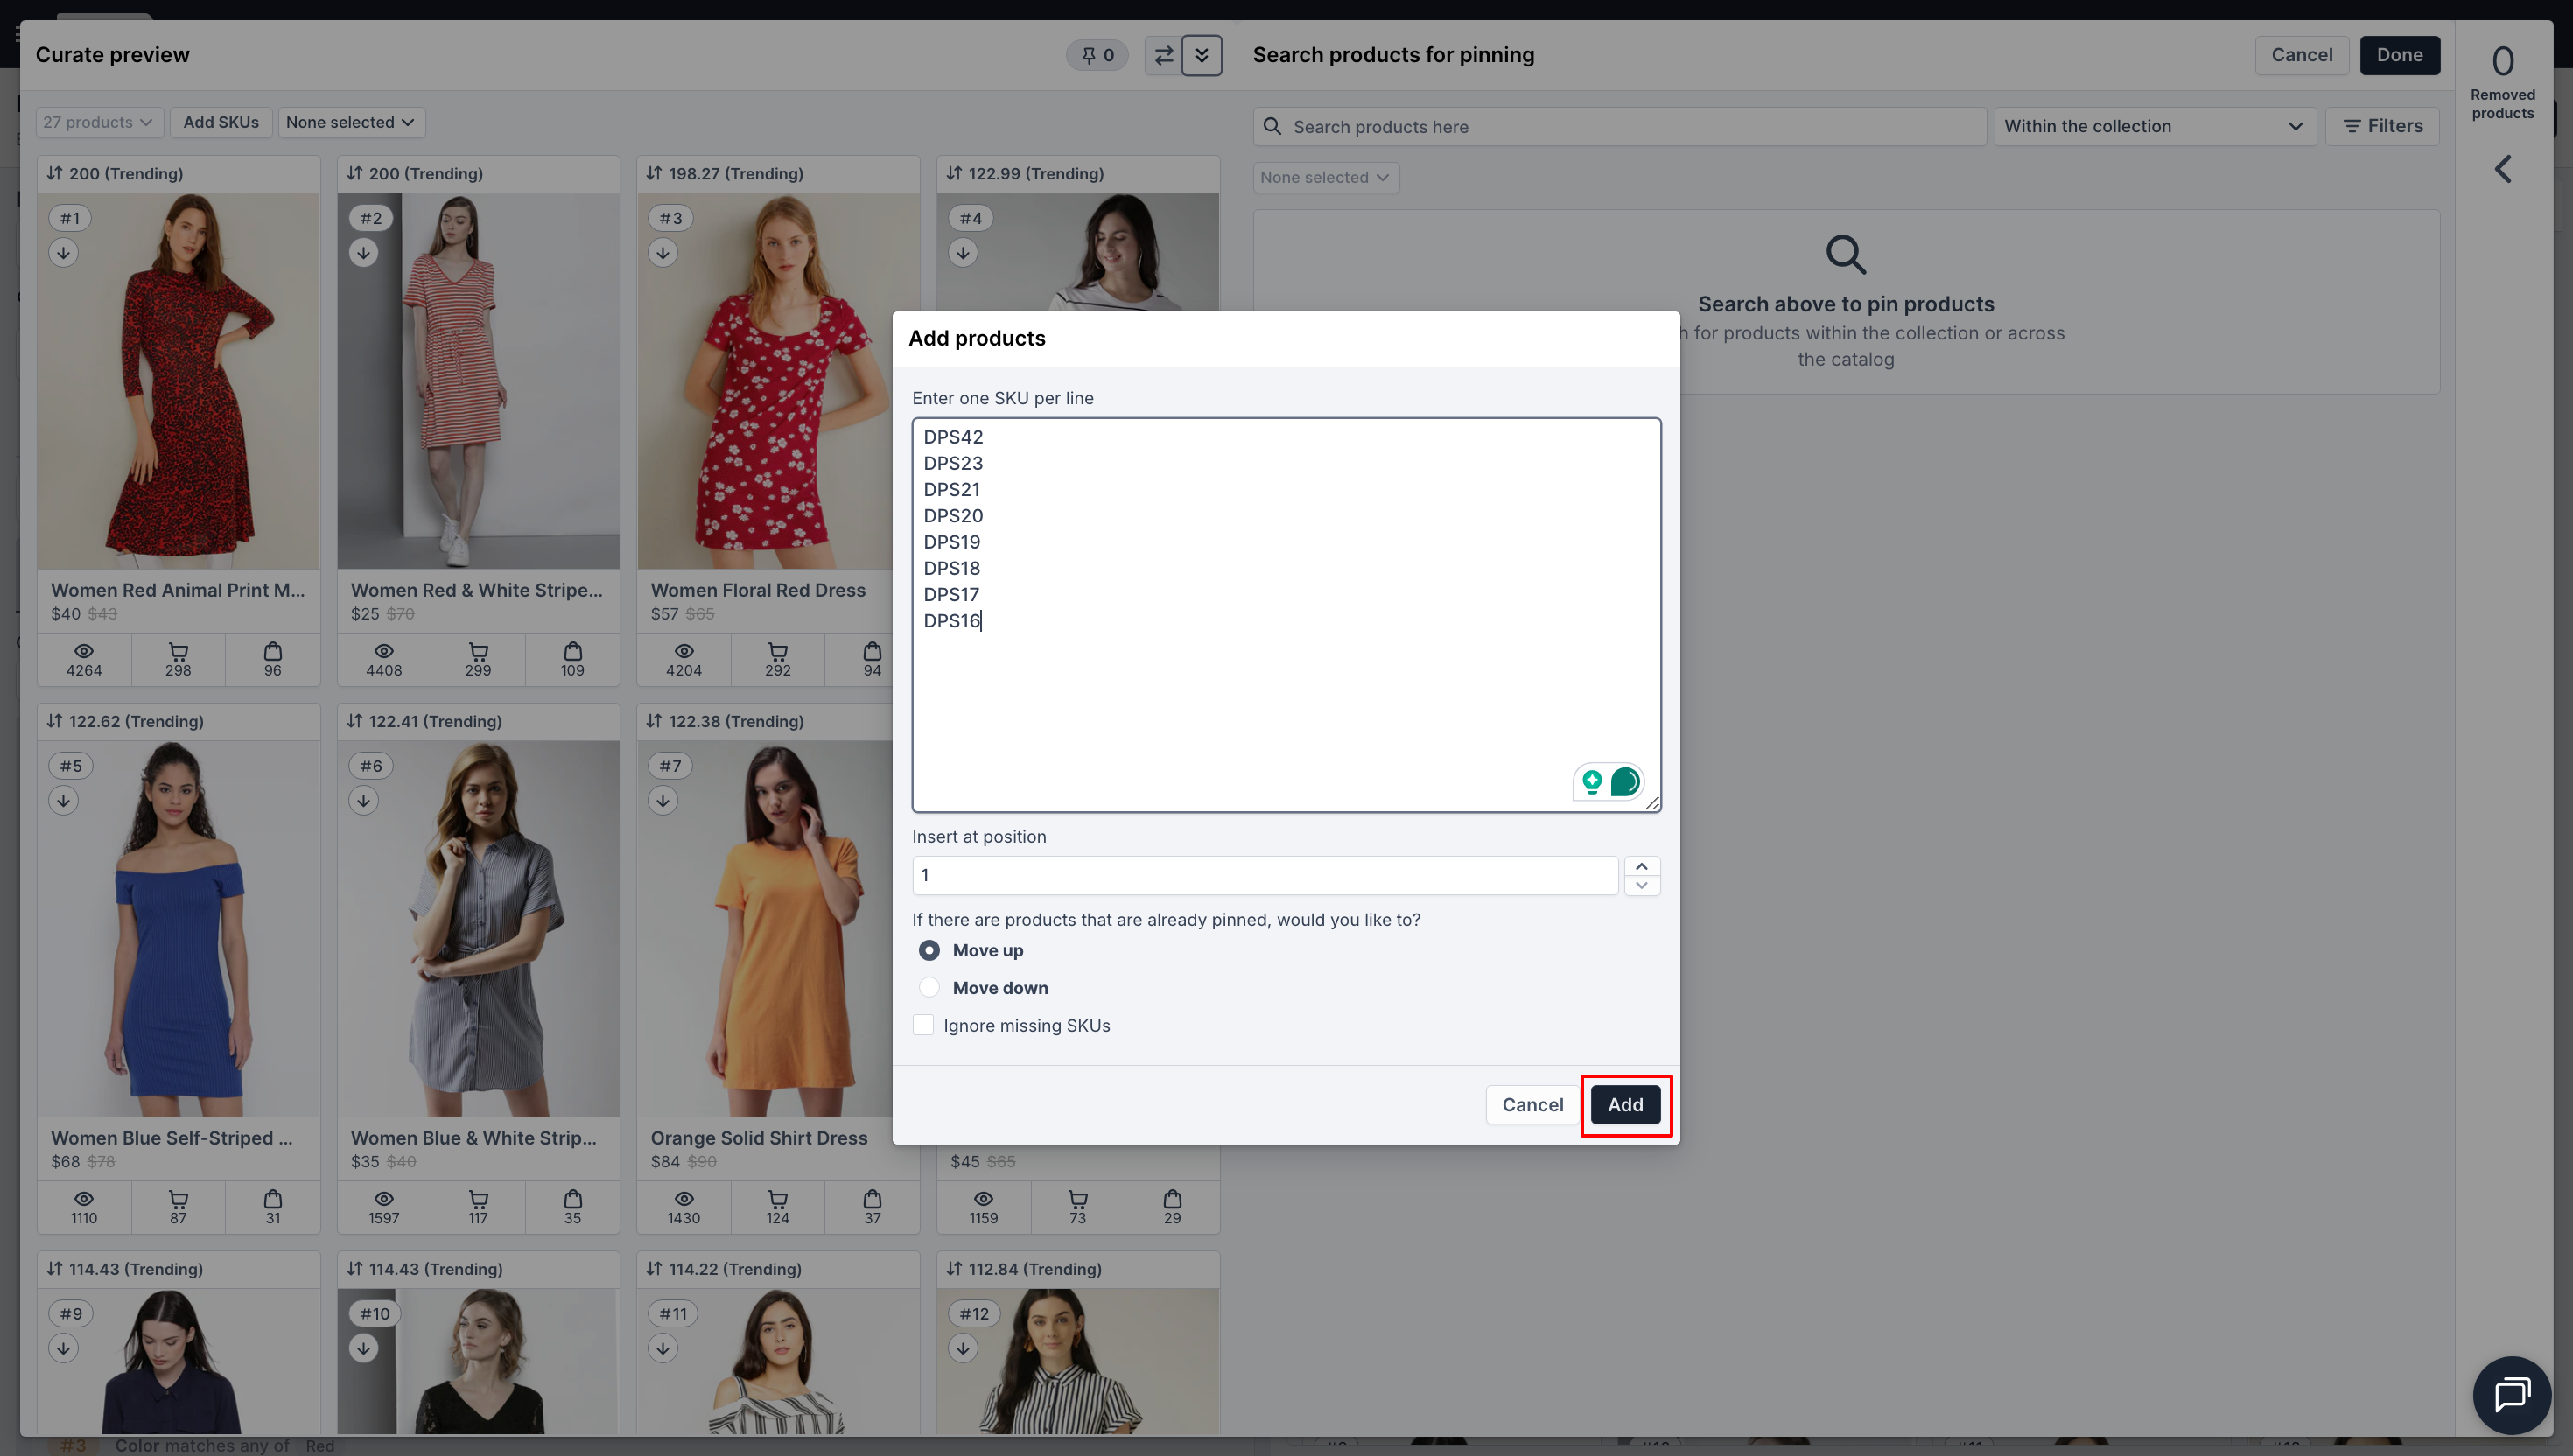
Task: Click Cancel in Add products dialog
Action: point(1532,1105)
